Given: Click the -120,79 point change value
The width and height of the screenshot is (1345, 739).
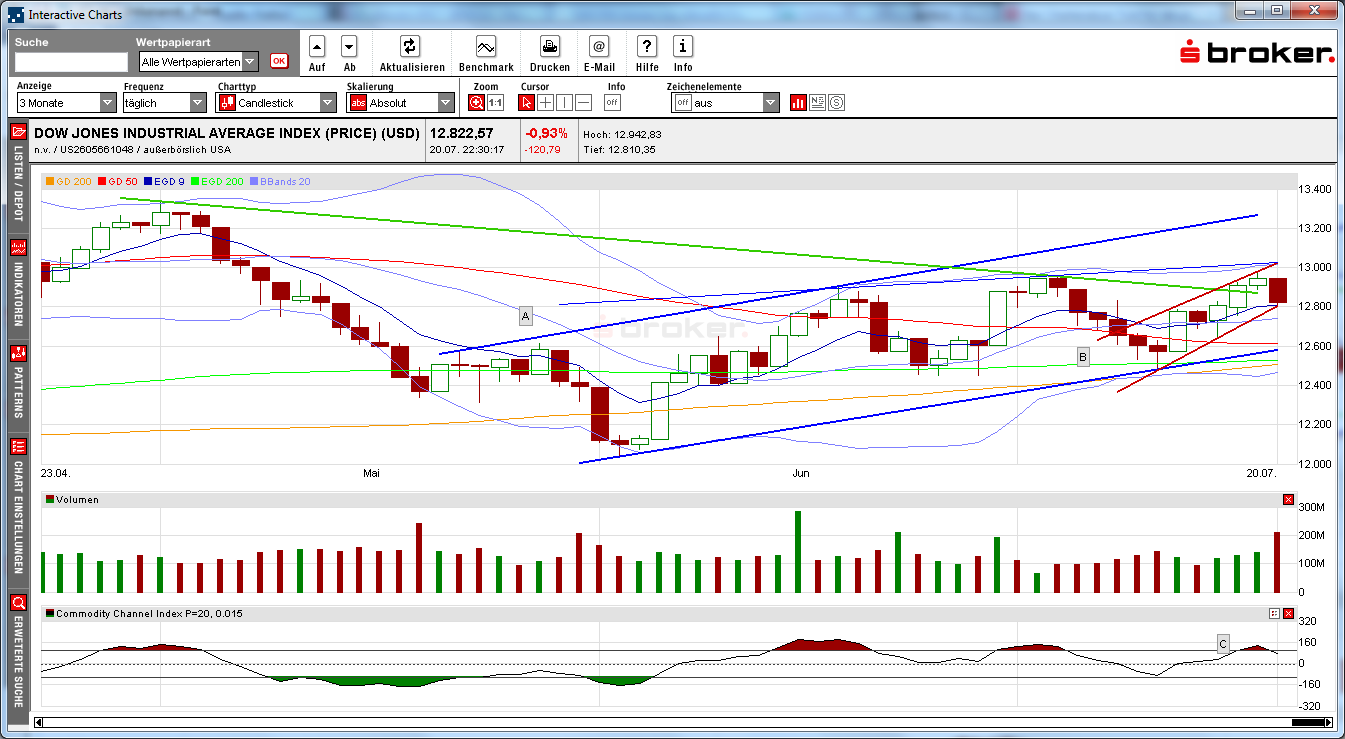Looking at the screenshot, I should pos(543,150).
